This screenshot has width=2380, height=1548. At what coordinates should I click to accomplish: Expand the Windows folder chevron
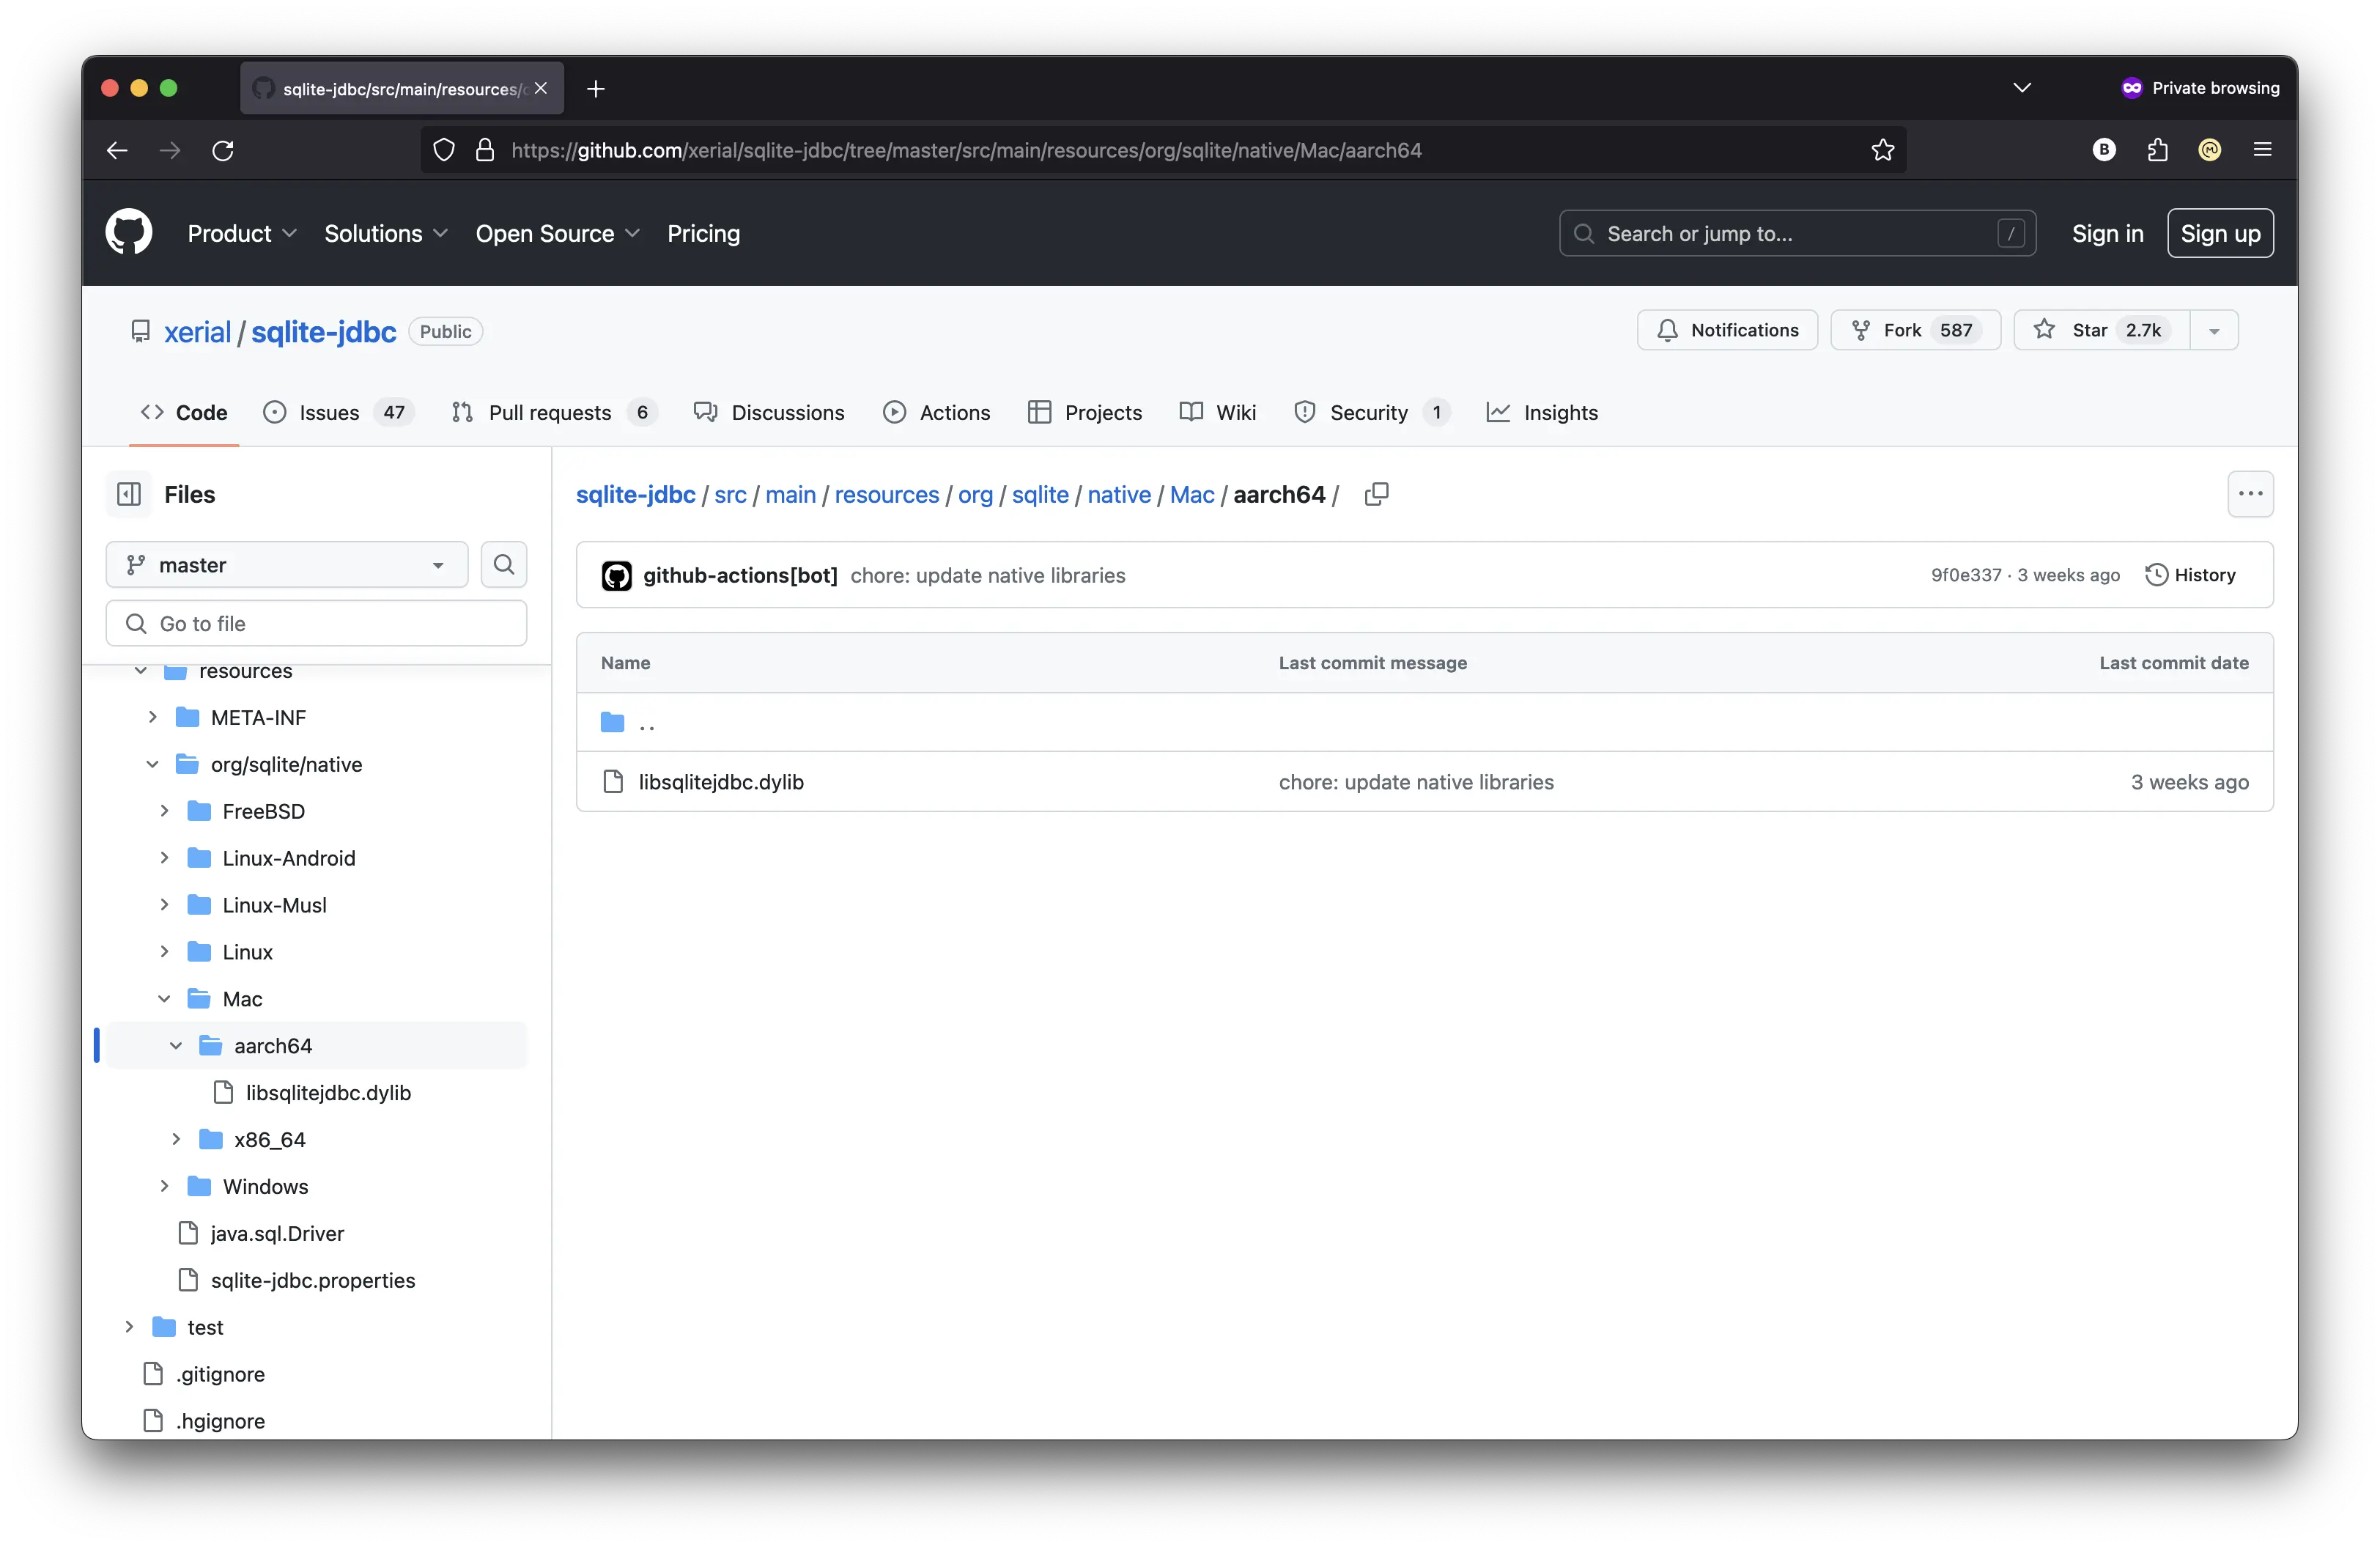point(164,1187)
